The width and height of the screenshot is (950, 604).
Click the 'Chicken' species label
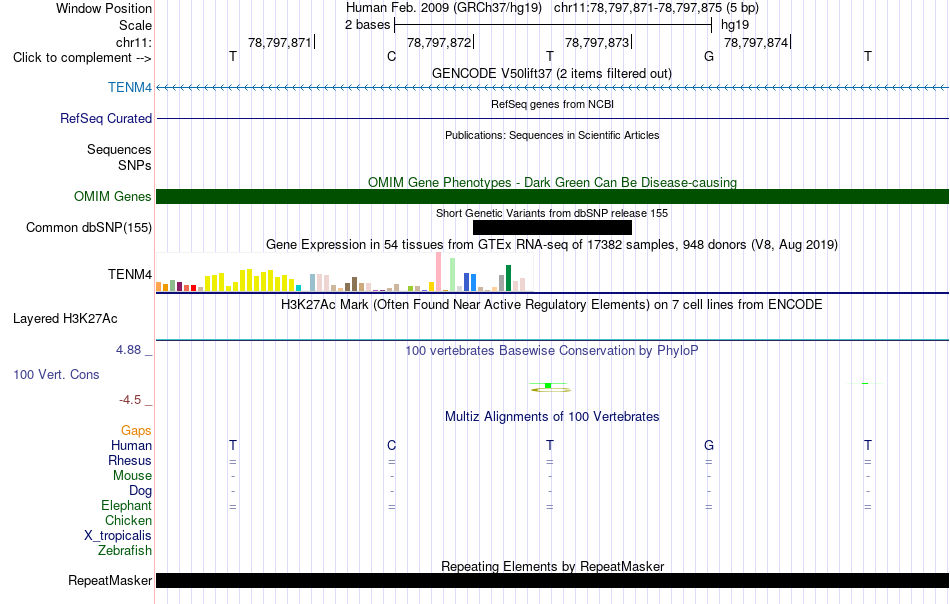pos(128,520)
